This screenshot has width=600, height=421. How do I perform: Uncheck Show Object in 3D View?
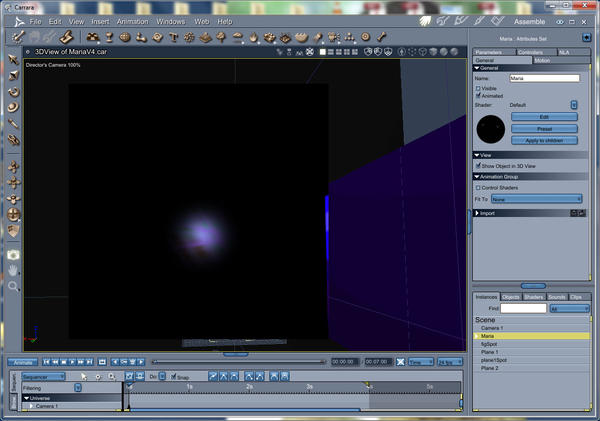pyautogui.click(x=478, y=165)
